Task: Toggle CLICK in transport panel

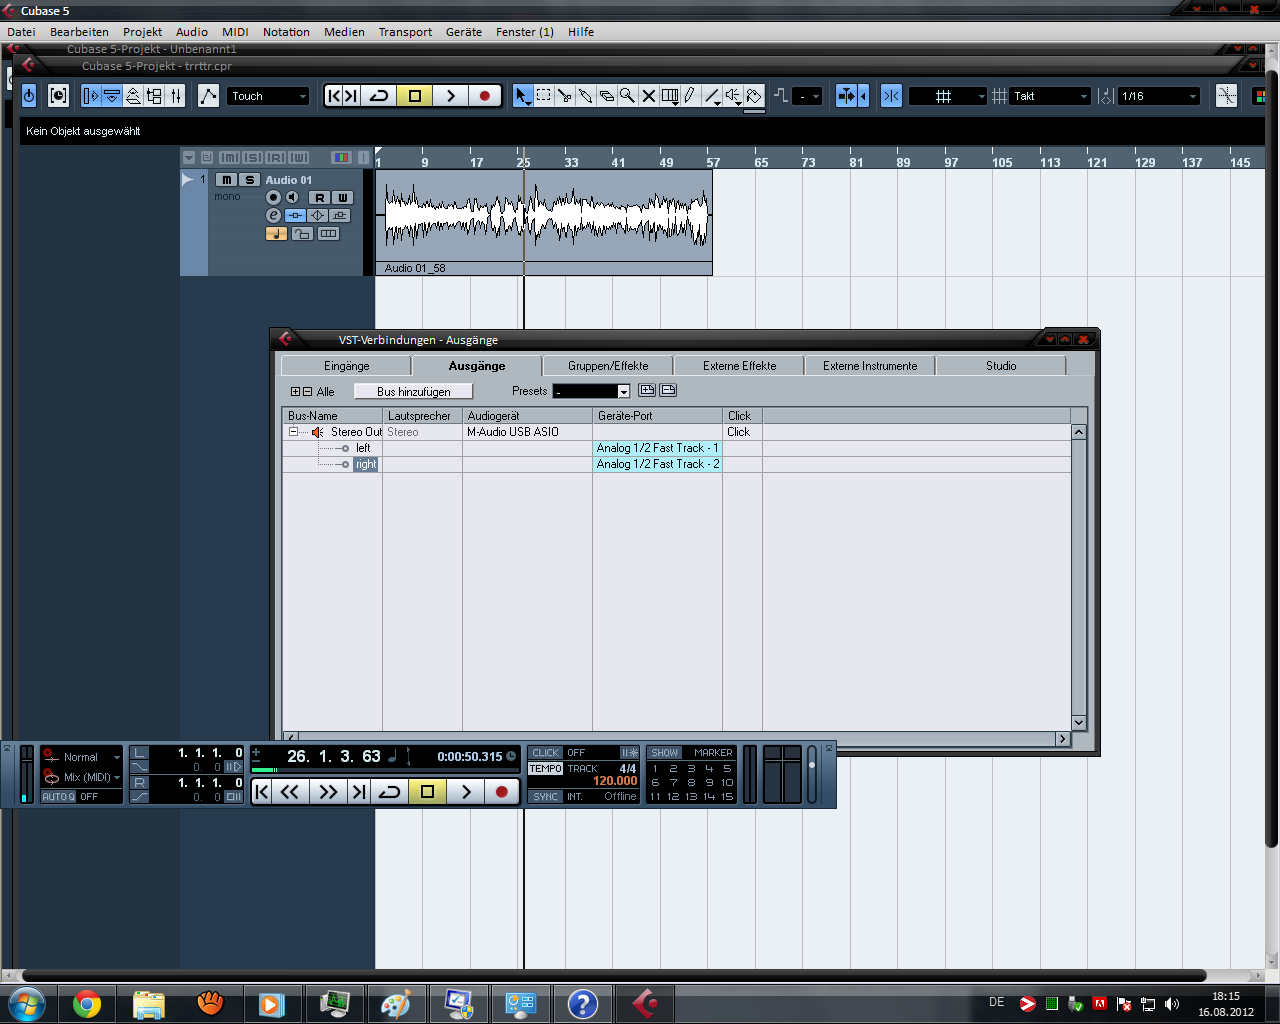Action: (546, 752)
